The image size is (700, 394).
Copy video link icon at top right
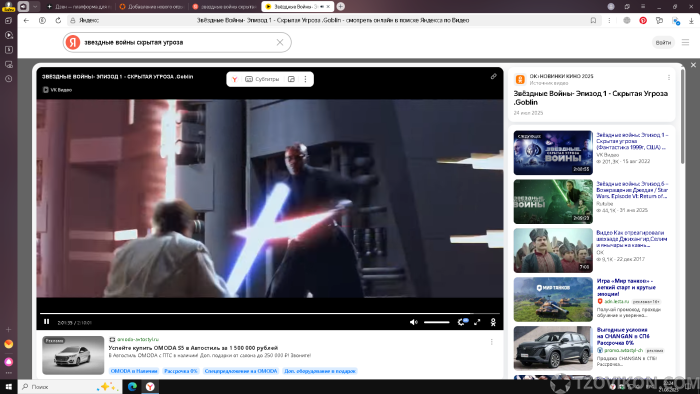(493, 76)
